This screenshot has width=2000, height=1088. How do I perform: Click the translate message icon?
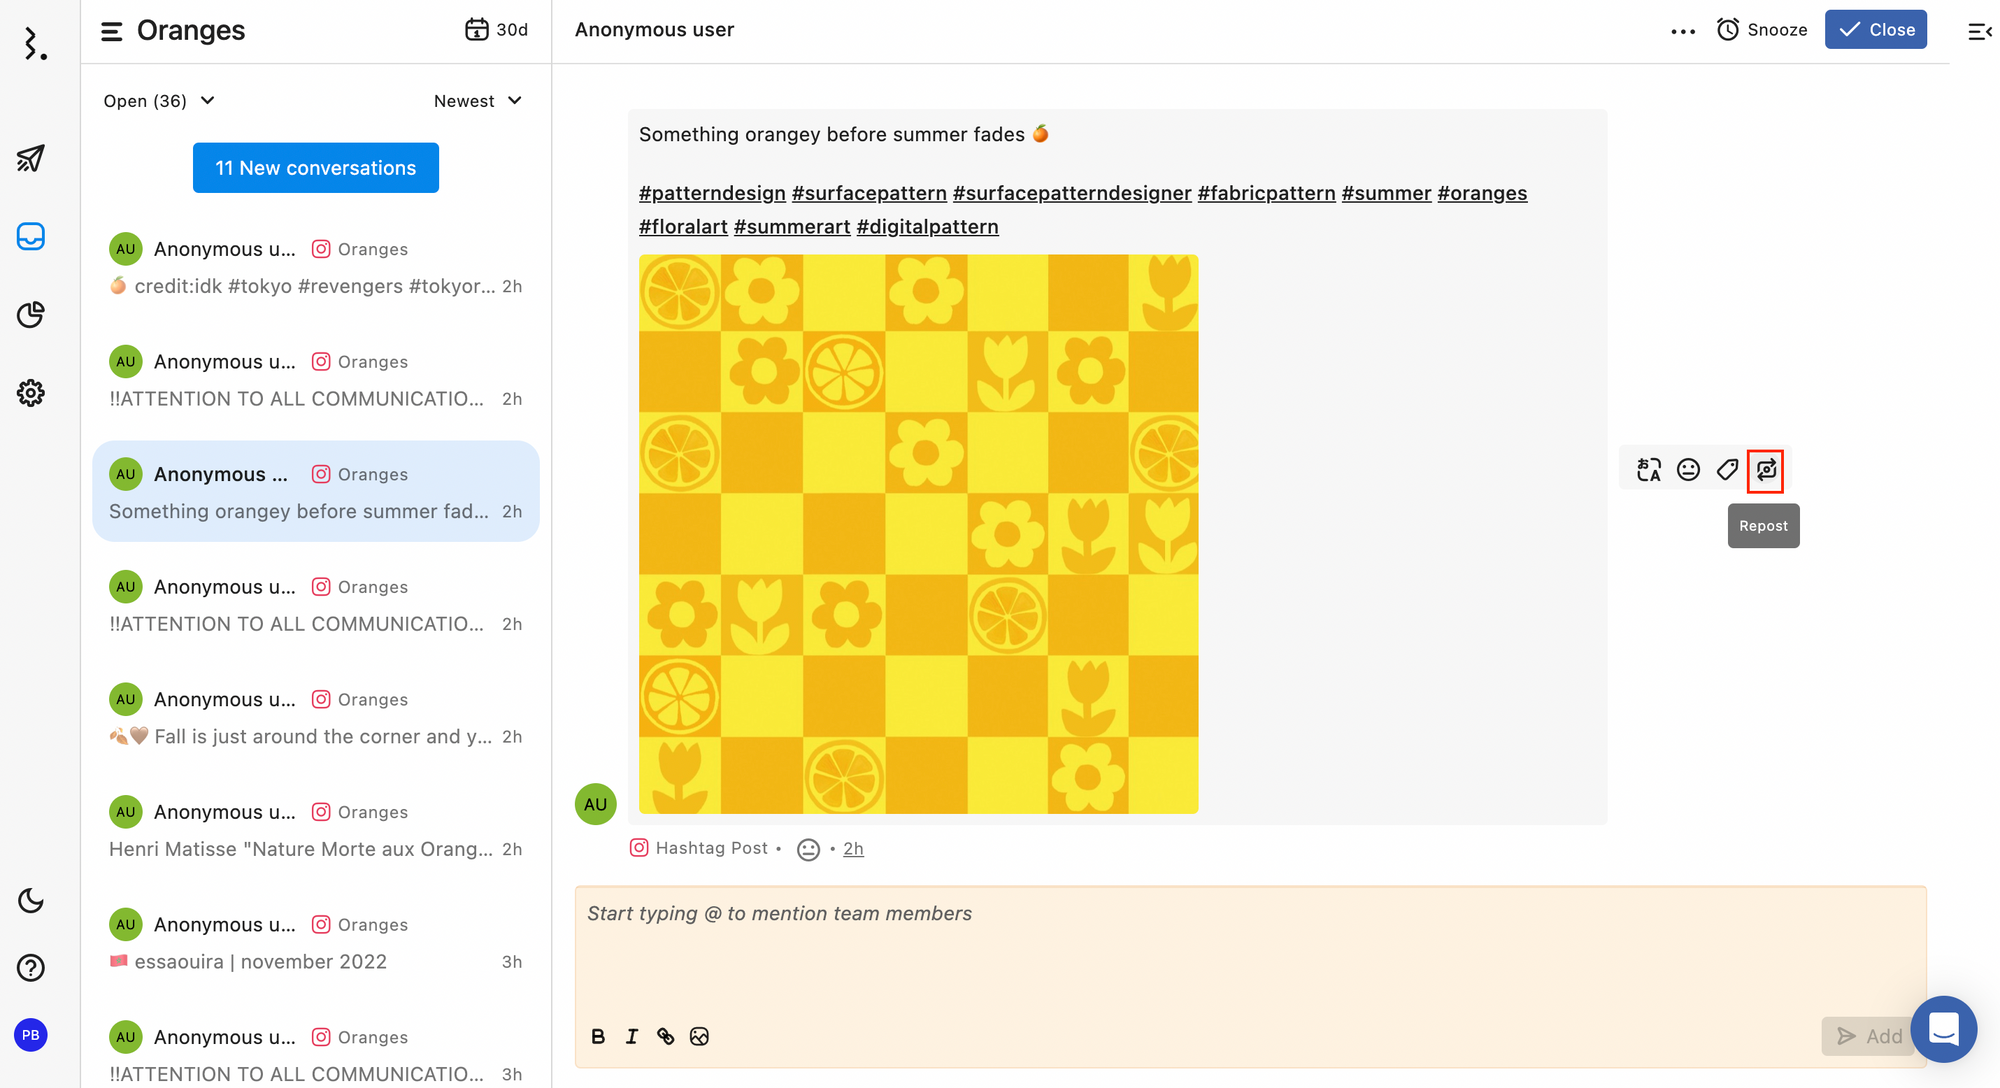[1648, 470]
